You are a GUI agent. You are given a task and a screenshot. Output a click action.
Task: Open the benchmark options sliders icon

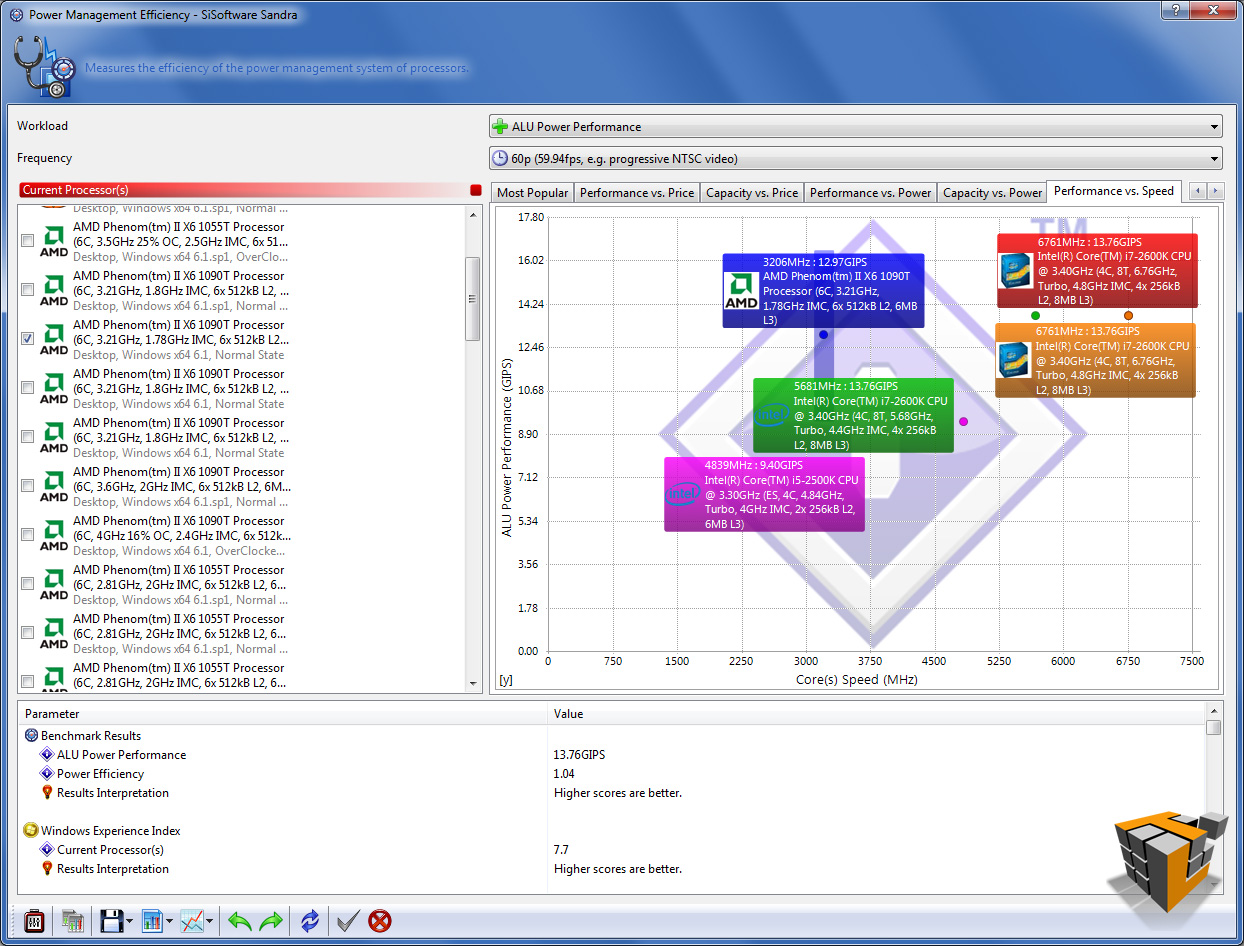click(x=34, y=921)
